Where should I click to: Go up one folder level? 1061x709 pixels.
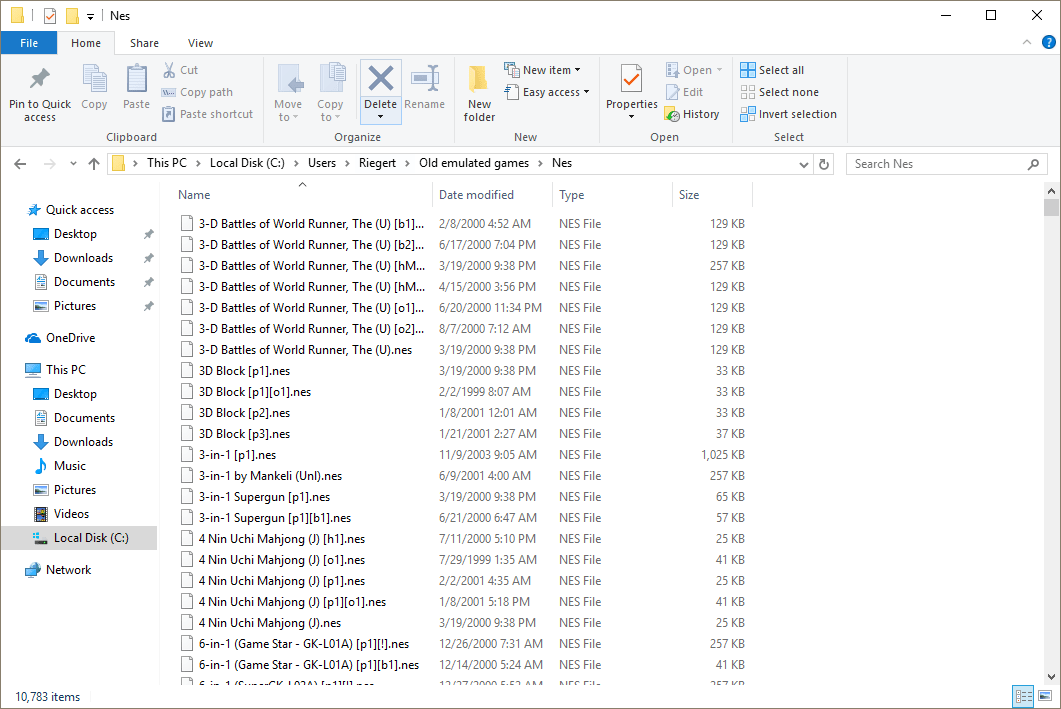tap(94, 164)
